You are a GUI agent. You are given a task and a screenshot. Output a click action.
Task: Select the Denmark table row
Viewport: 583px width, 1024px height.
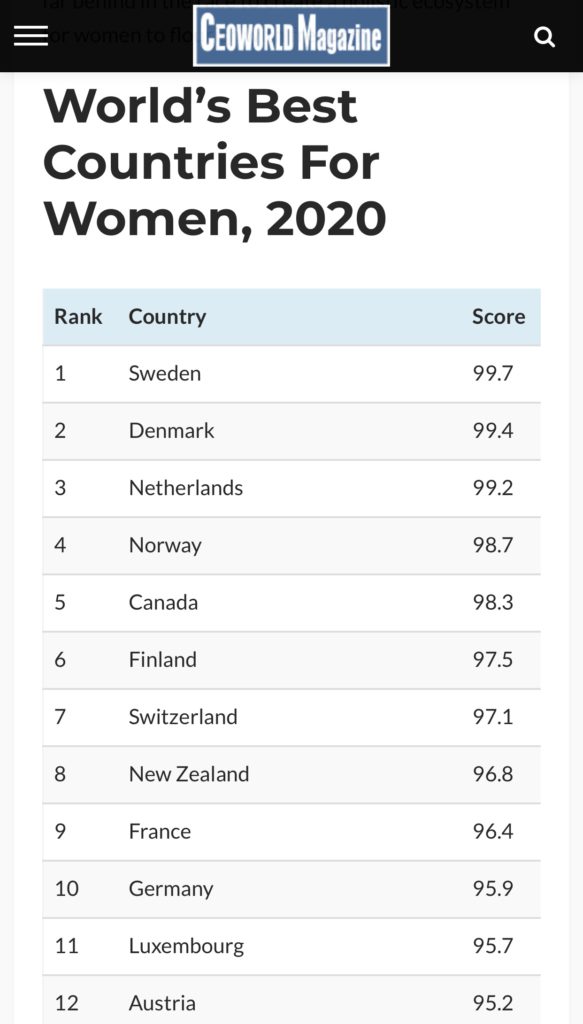tap(292, 431)
